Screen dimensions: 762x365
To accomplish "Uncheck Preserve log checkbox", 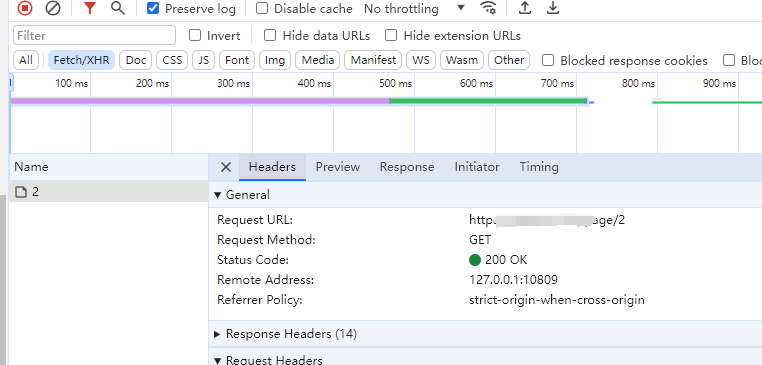I will coord(153,8).
